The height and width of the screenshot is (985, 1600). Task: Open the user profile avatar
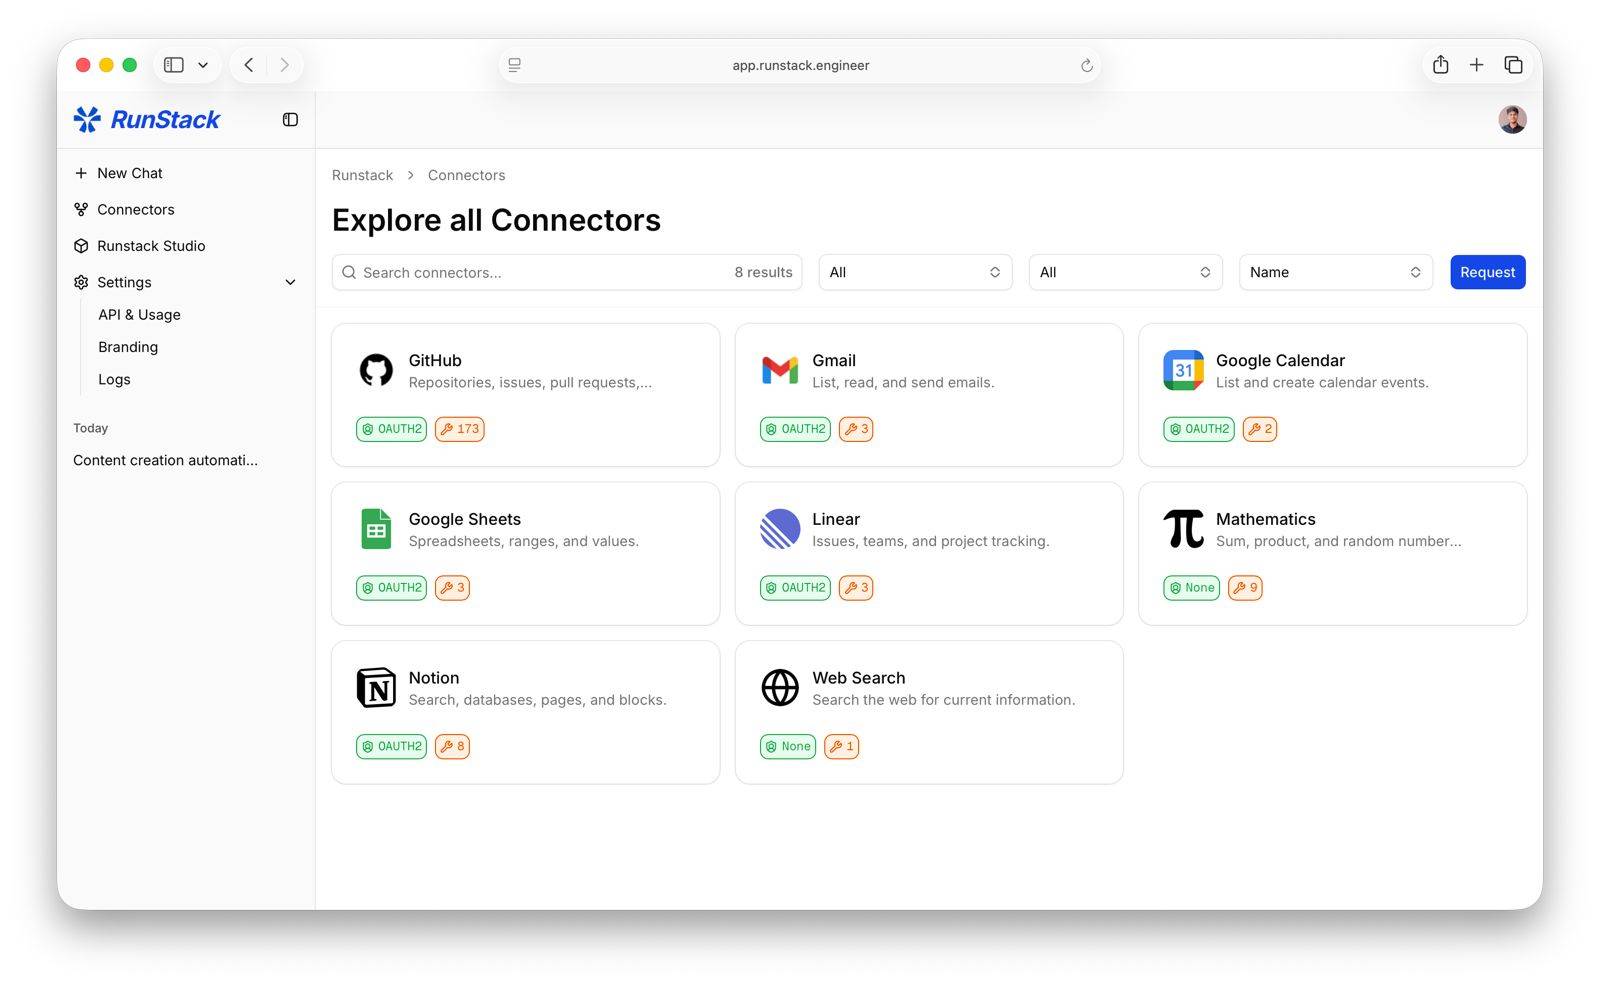(x=1512, y=120)
